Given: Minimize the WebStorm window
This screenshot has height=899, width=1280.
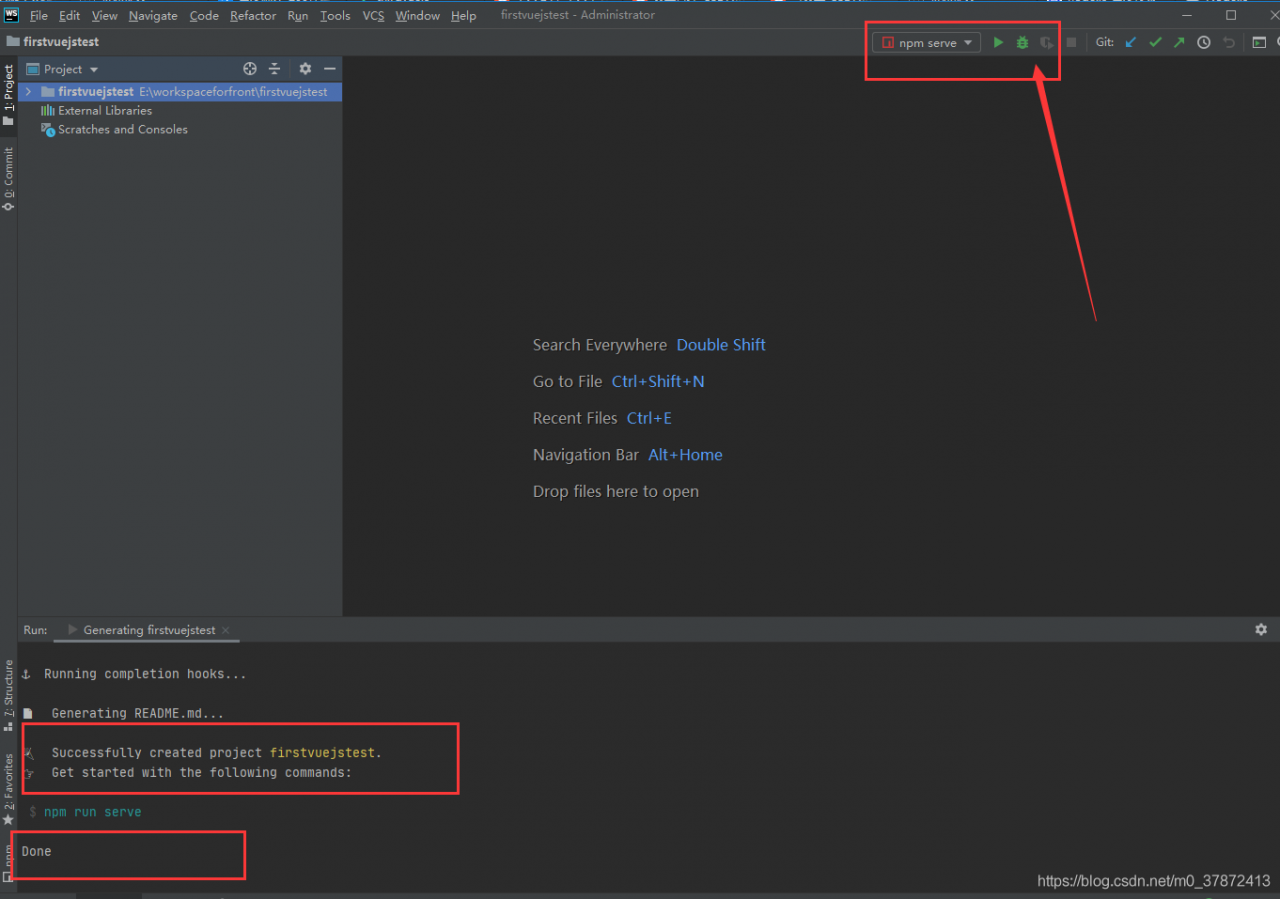Looking at the screenshot, I should pos(1186,15).
